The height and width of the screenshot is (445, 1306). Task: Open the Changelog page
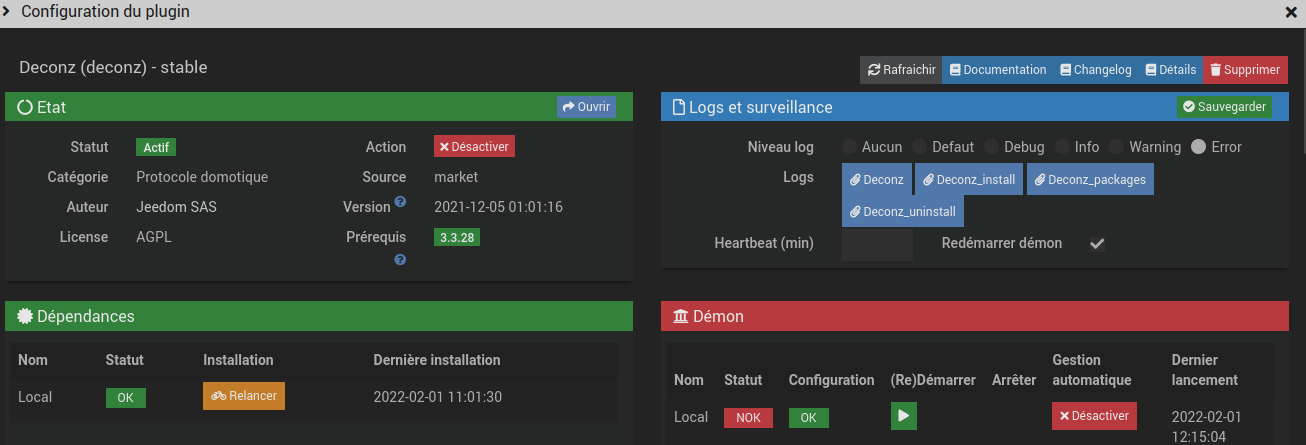click(1095, 70)
